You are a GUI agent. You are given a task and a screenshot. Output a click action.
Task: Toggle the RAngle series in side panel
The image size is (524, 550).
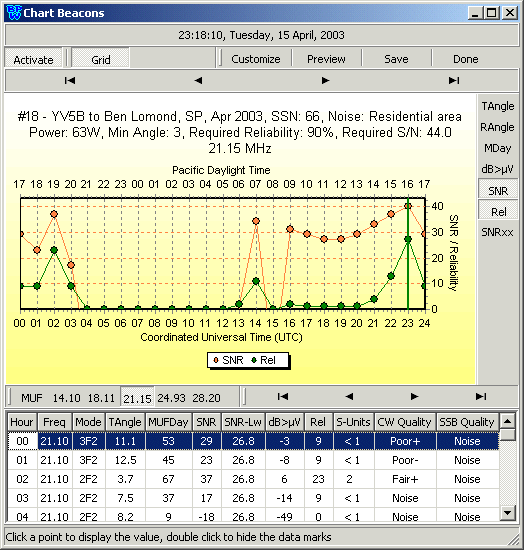[498, 127]
